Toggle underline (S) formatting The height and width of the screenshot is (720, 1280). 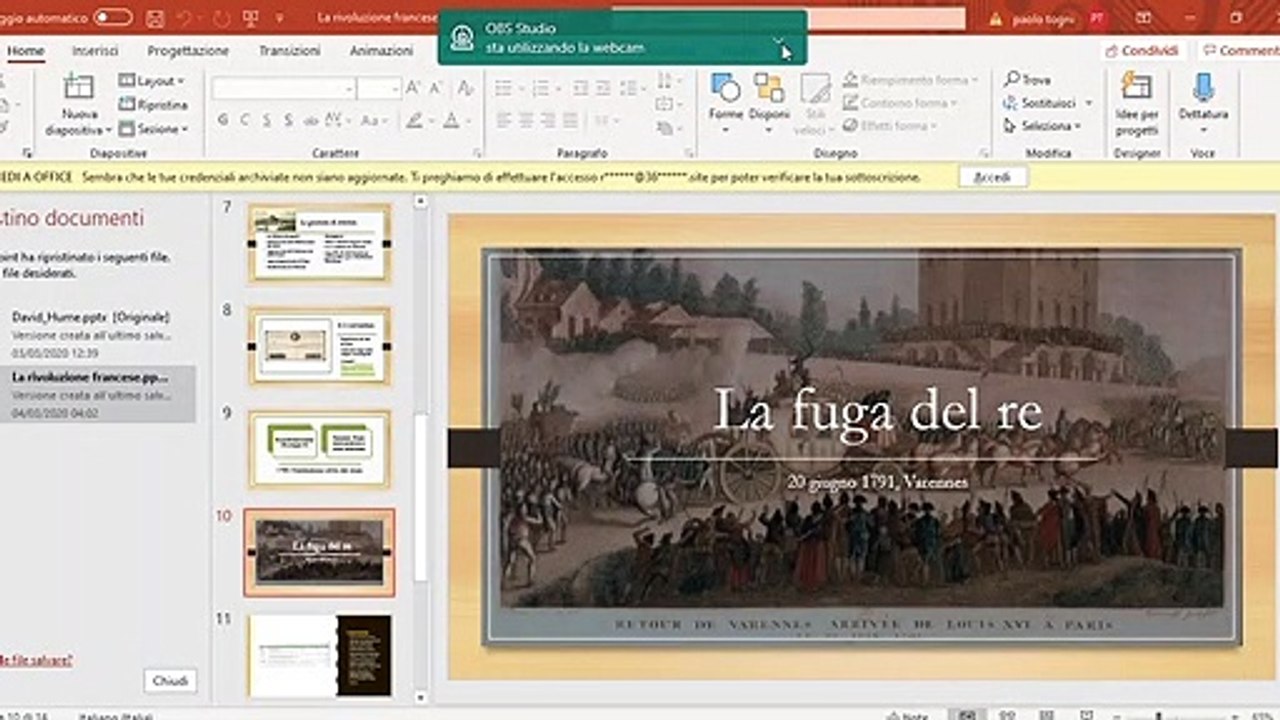pos(267,120)
